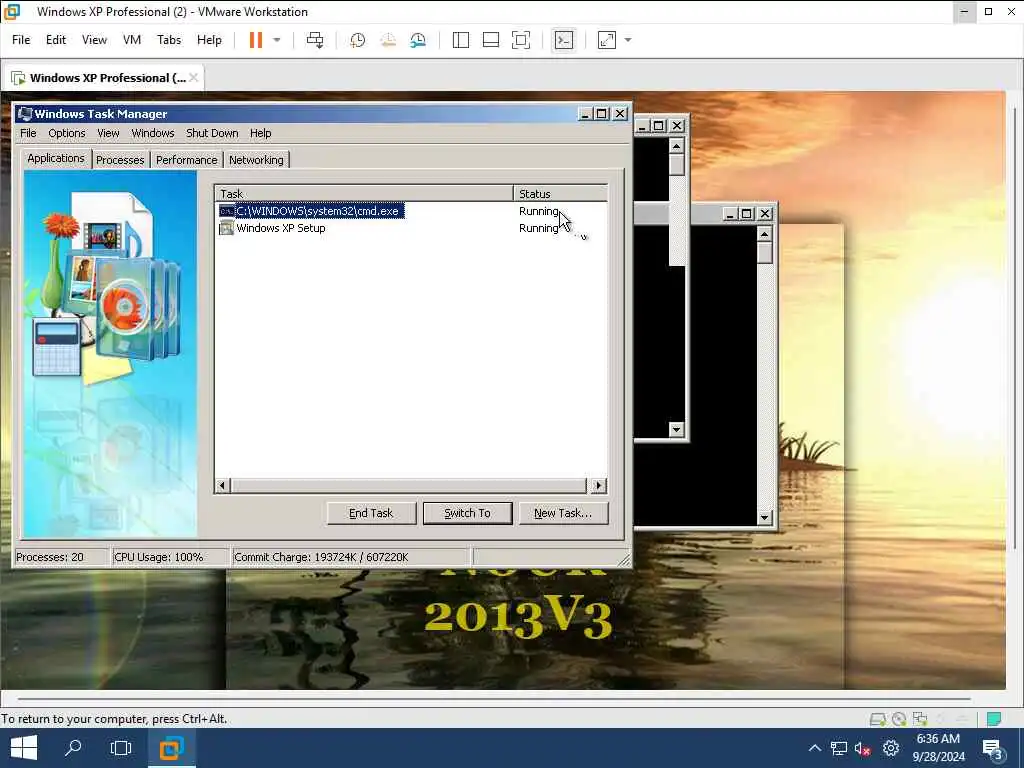The width and height of the screenshot is (1024, 768).
Task: Click task list left scroll arrow
Action: (x=223, y=486)
